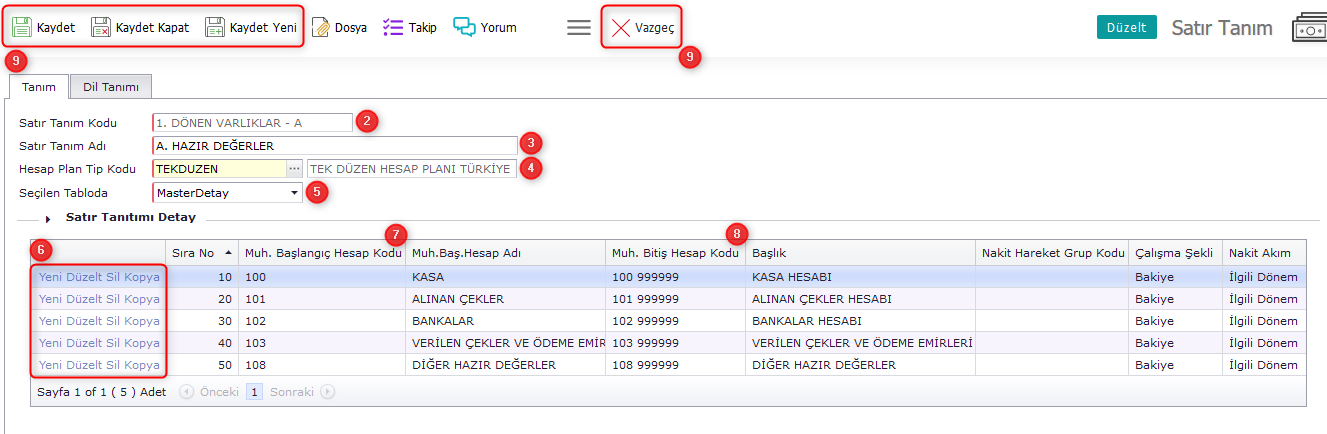Click the Kaydet Kapat toolbar icon
This screenshot has height=434, width=1327.
tap(101, 27)
